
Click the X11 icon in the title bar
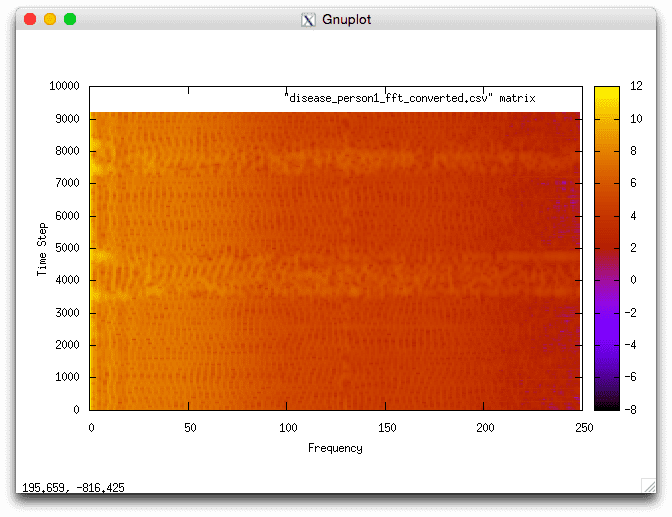pos(308,20)
